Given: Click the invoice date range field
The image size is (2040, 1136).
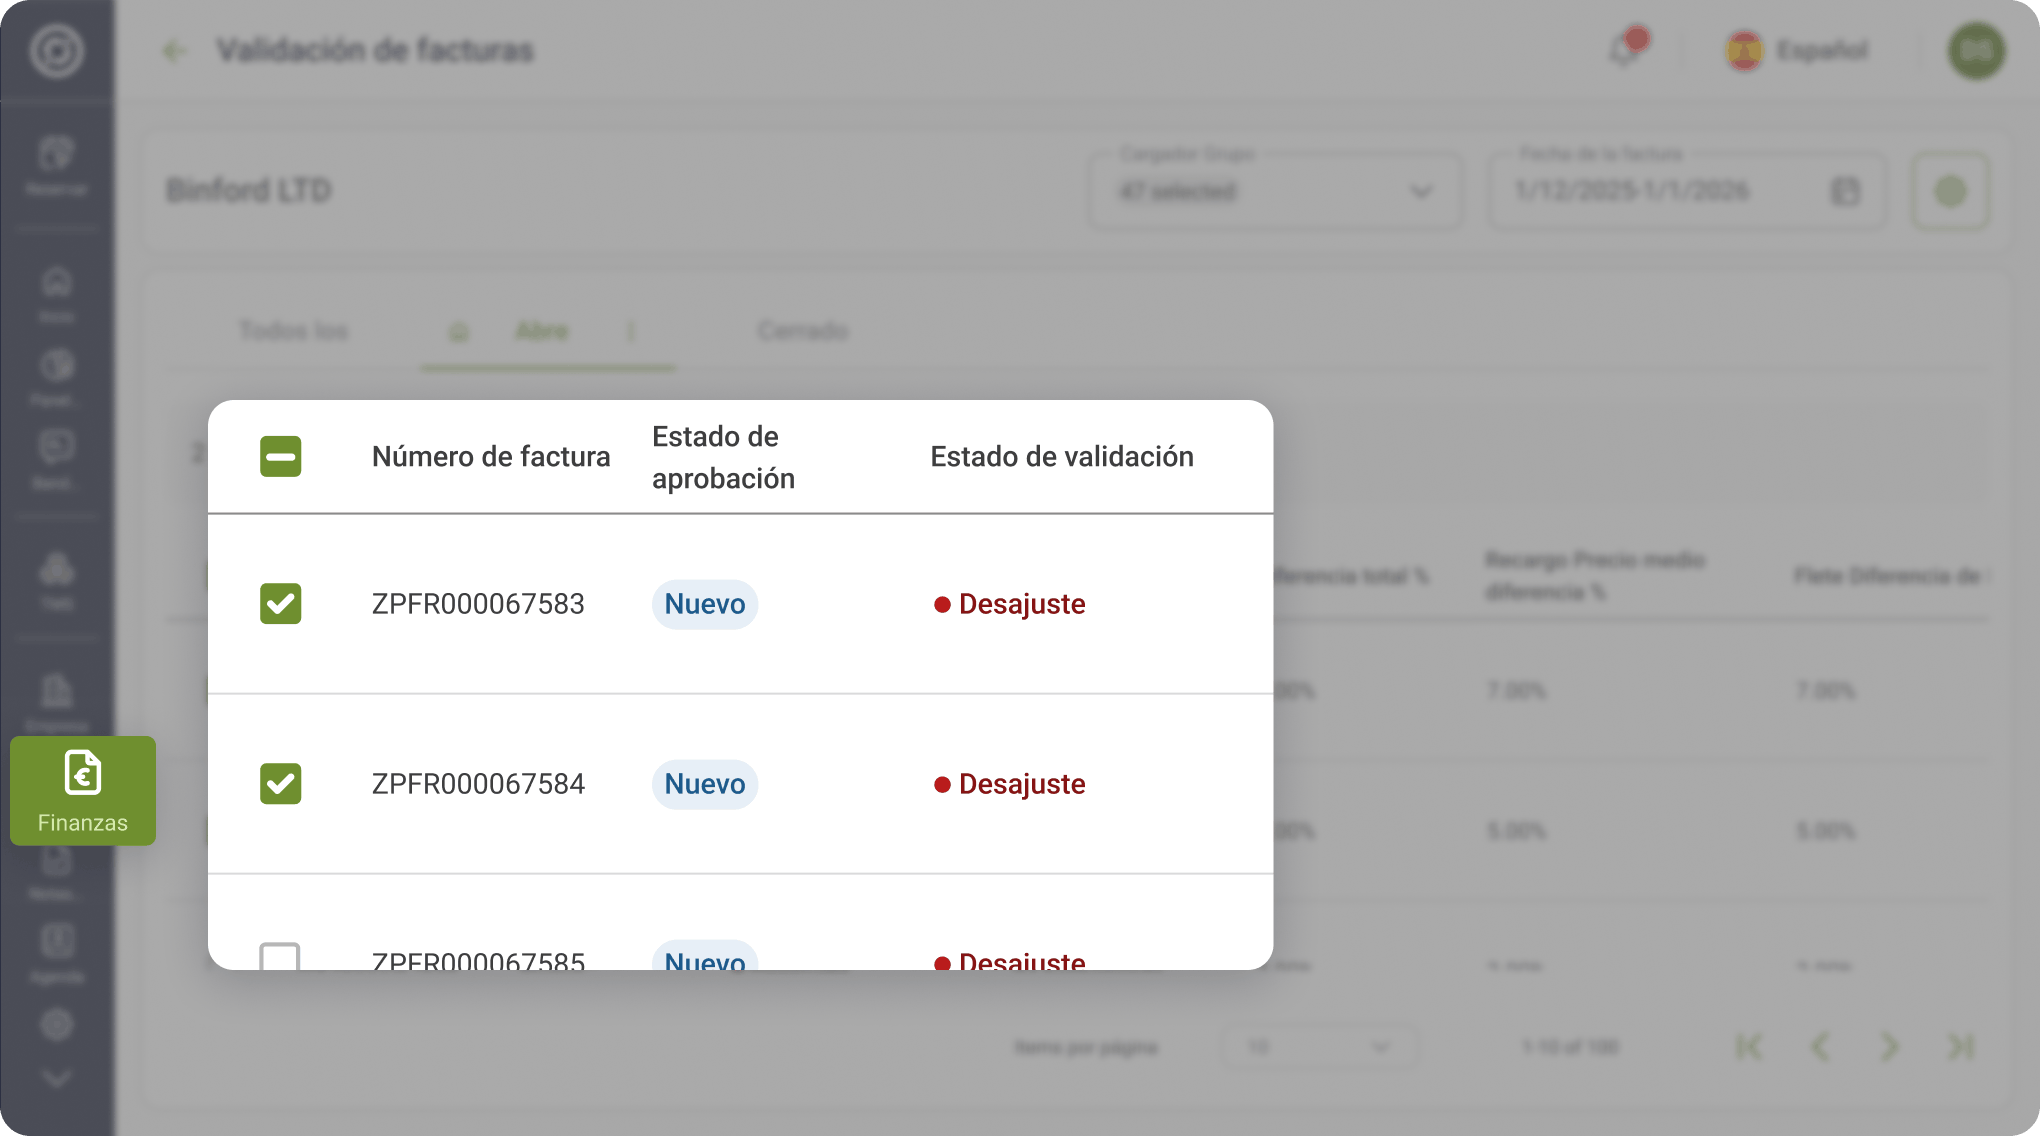Looking at the screenshot, I should [x=1687, y=191].
